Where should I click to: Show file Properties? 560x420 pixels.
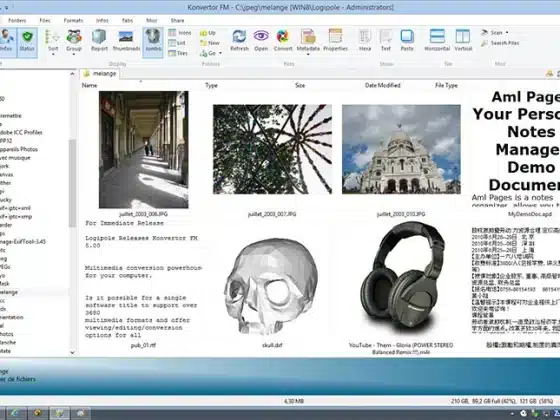335,40
